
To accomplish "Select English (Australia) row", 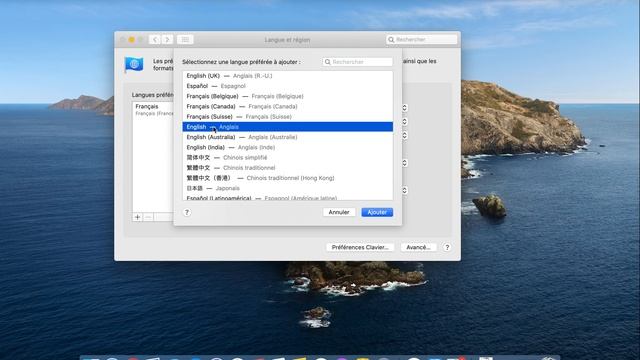I will 287,137.
